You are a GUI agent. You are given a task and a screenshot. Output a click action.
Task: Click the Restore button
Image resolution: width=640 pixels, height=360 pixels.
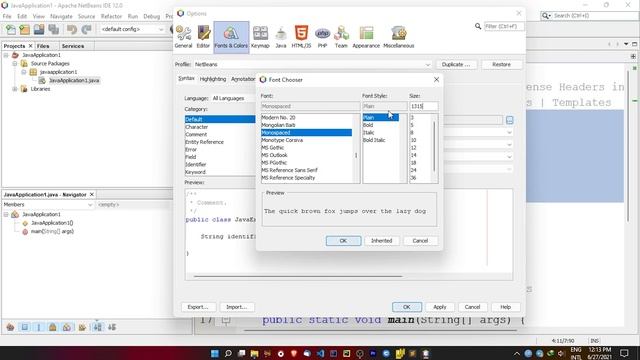(x=501, y=64)
